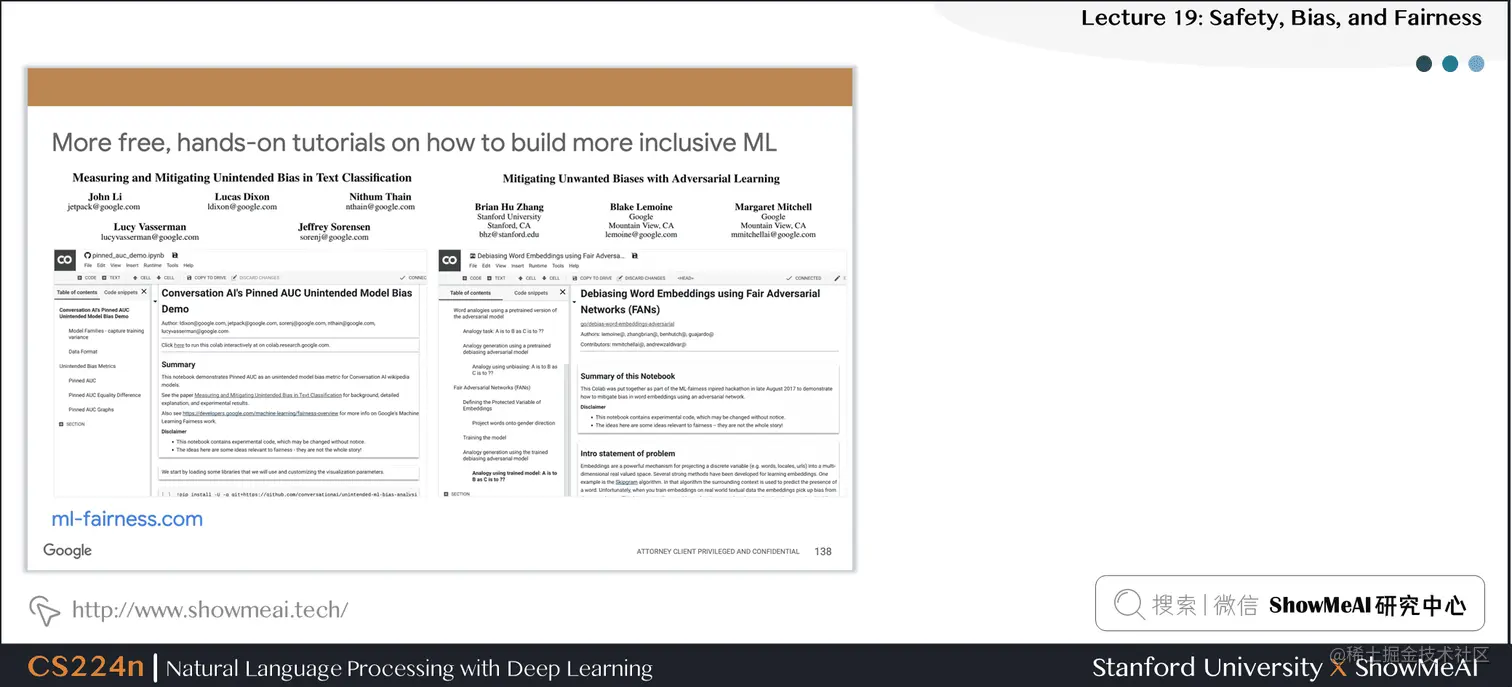Close the table of contents panel in pinned_auc_demo
Image resolution: width=1512 pixels, height=687 pixels.
(x=144, y=292)
